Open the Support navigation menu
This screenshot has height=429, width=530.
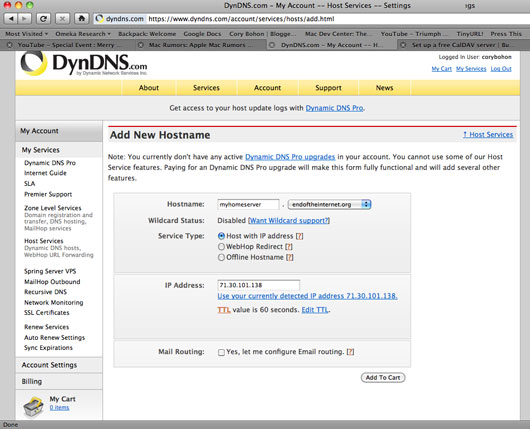click(328, 88)
